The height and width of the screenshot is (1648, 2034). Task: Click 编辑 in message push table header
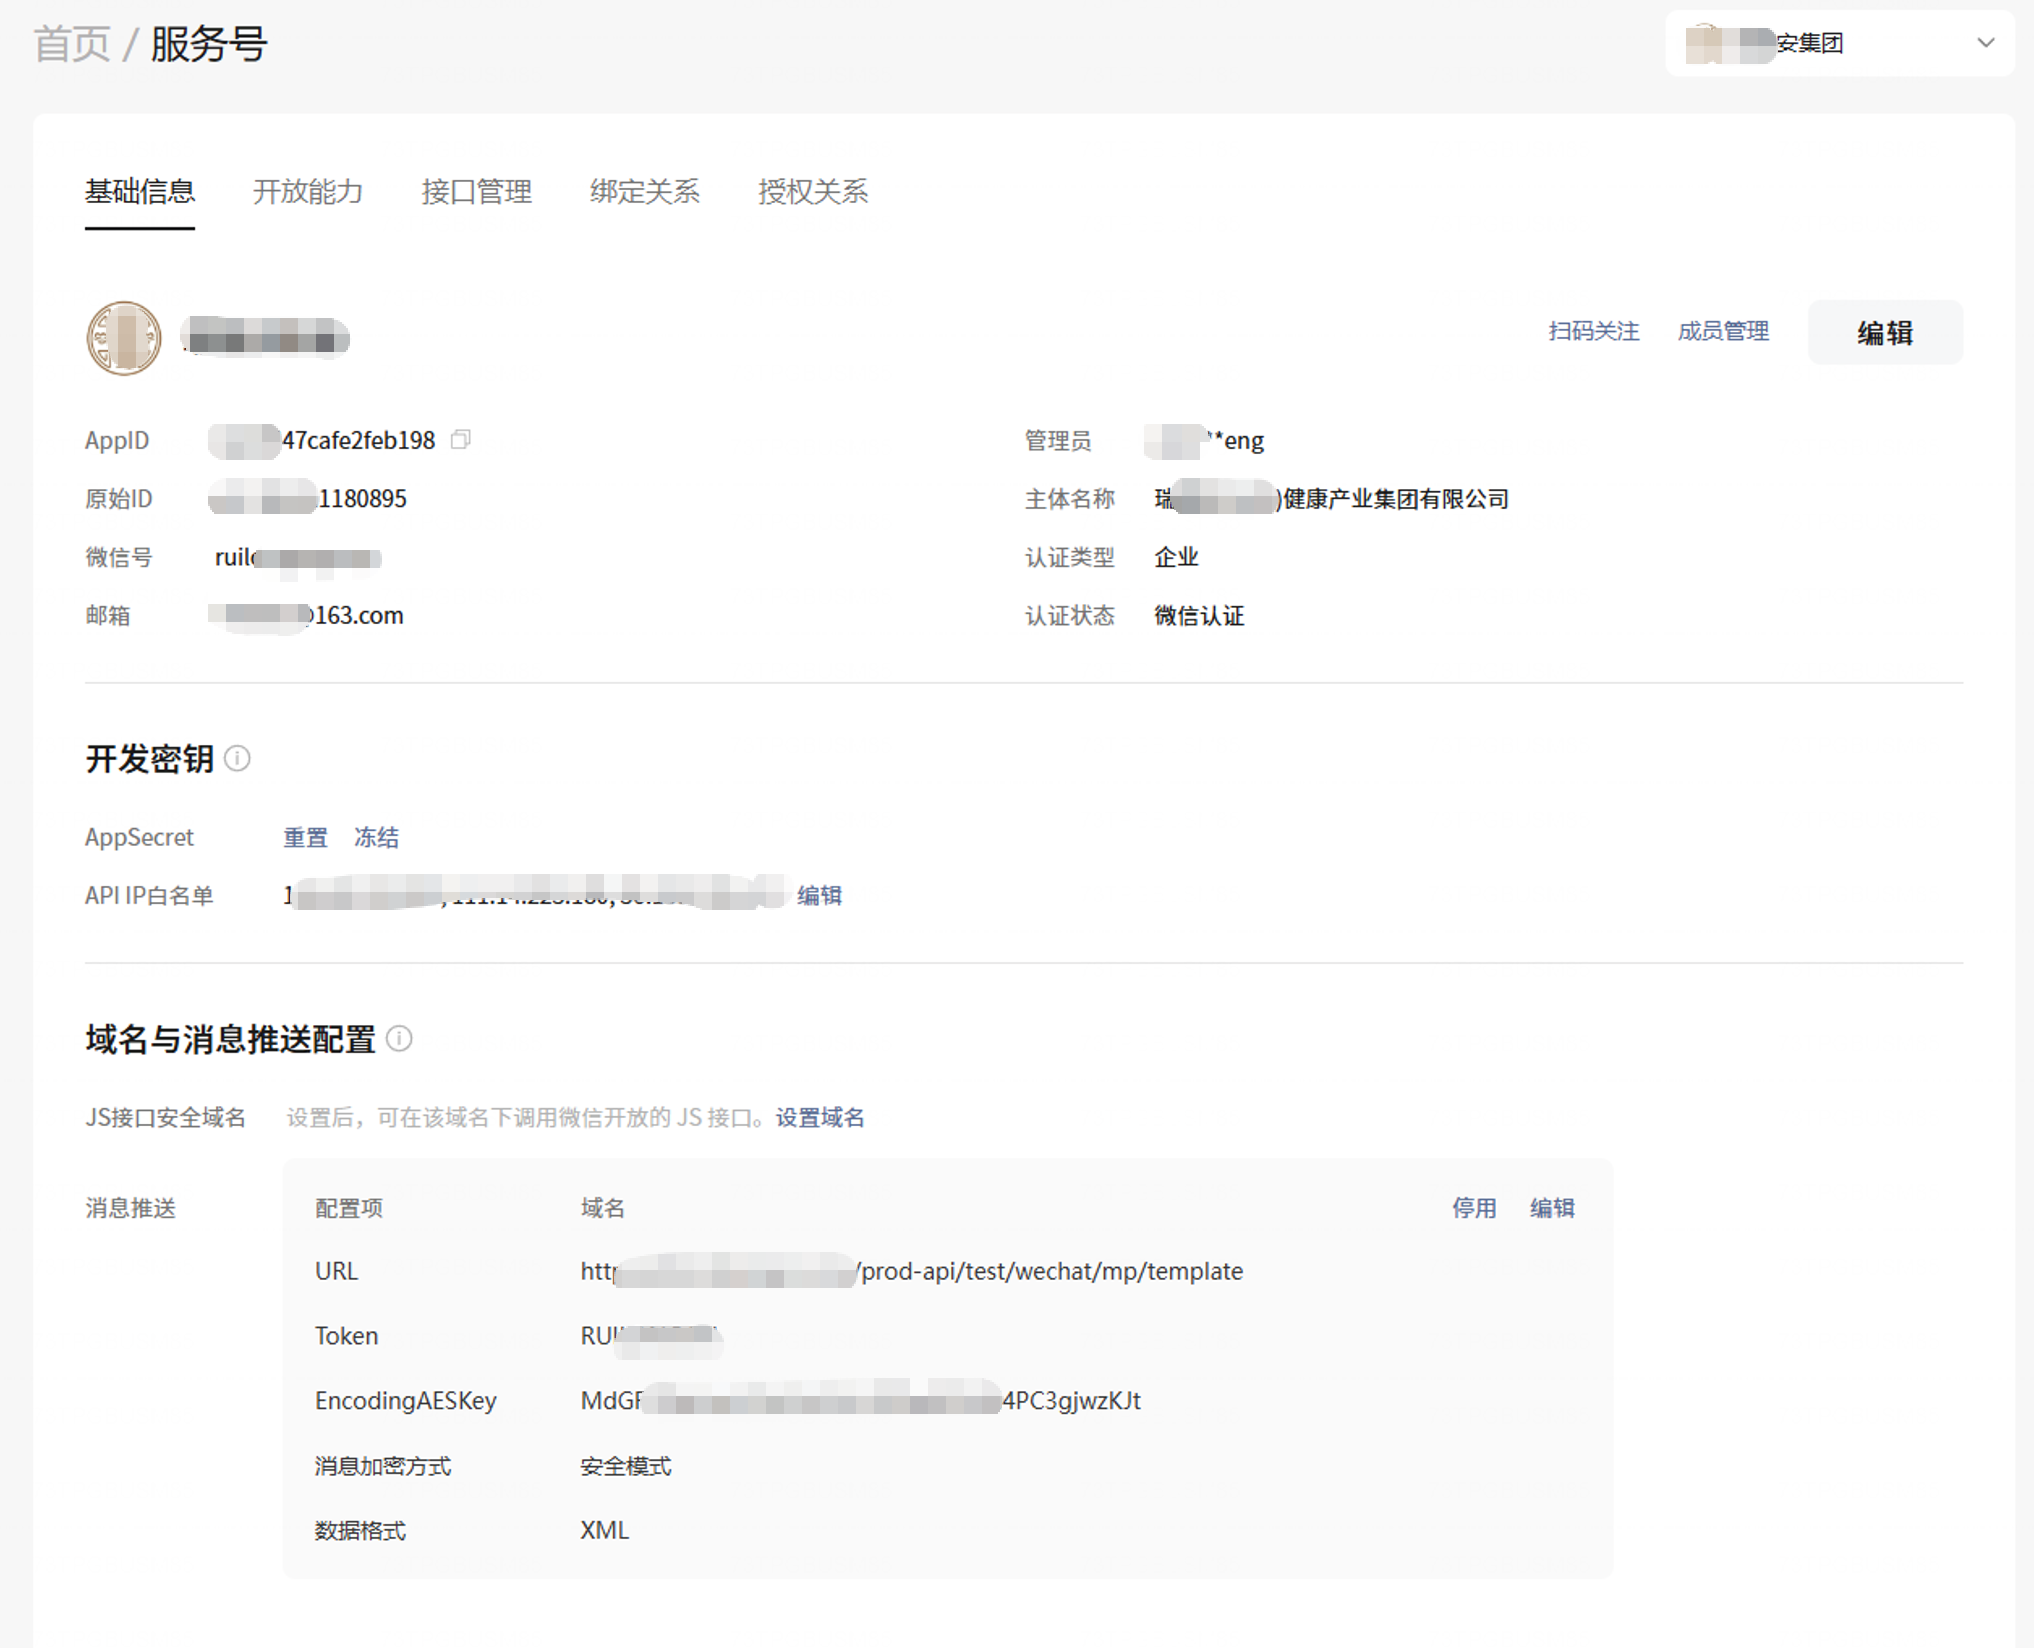click(1552, 1208)
